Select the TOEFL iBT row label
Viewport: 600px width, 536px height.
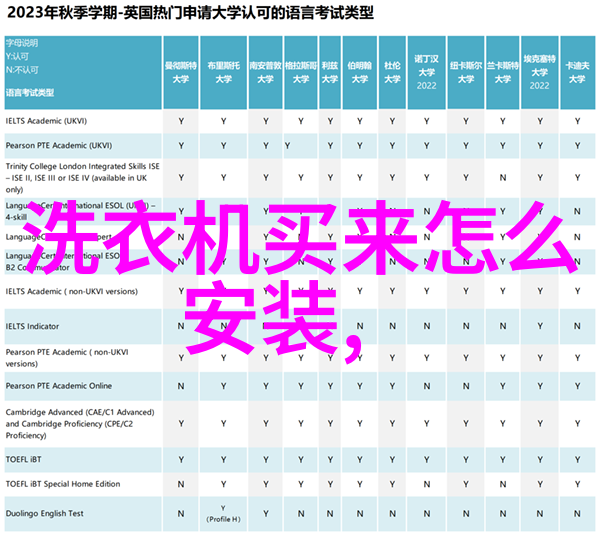tap(23, 459)
